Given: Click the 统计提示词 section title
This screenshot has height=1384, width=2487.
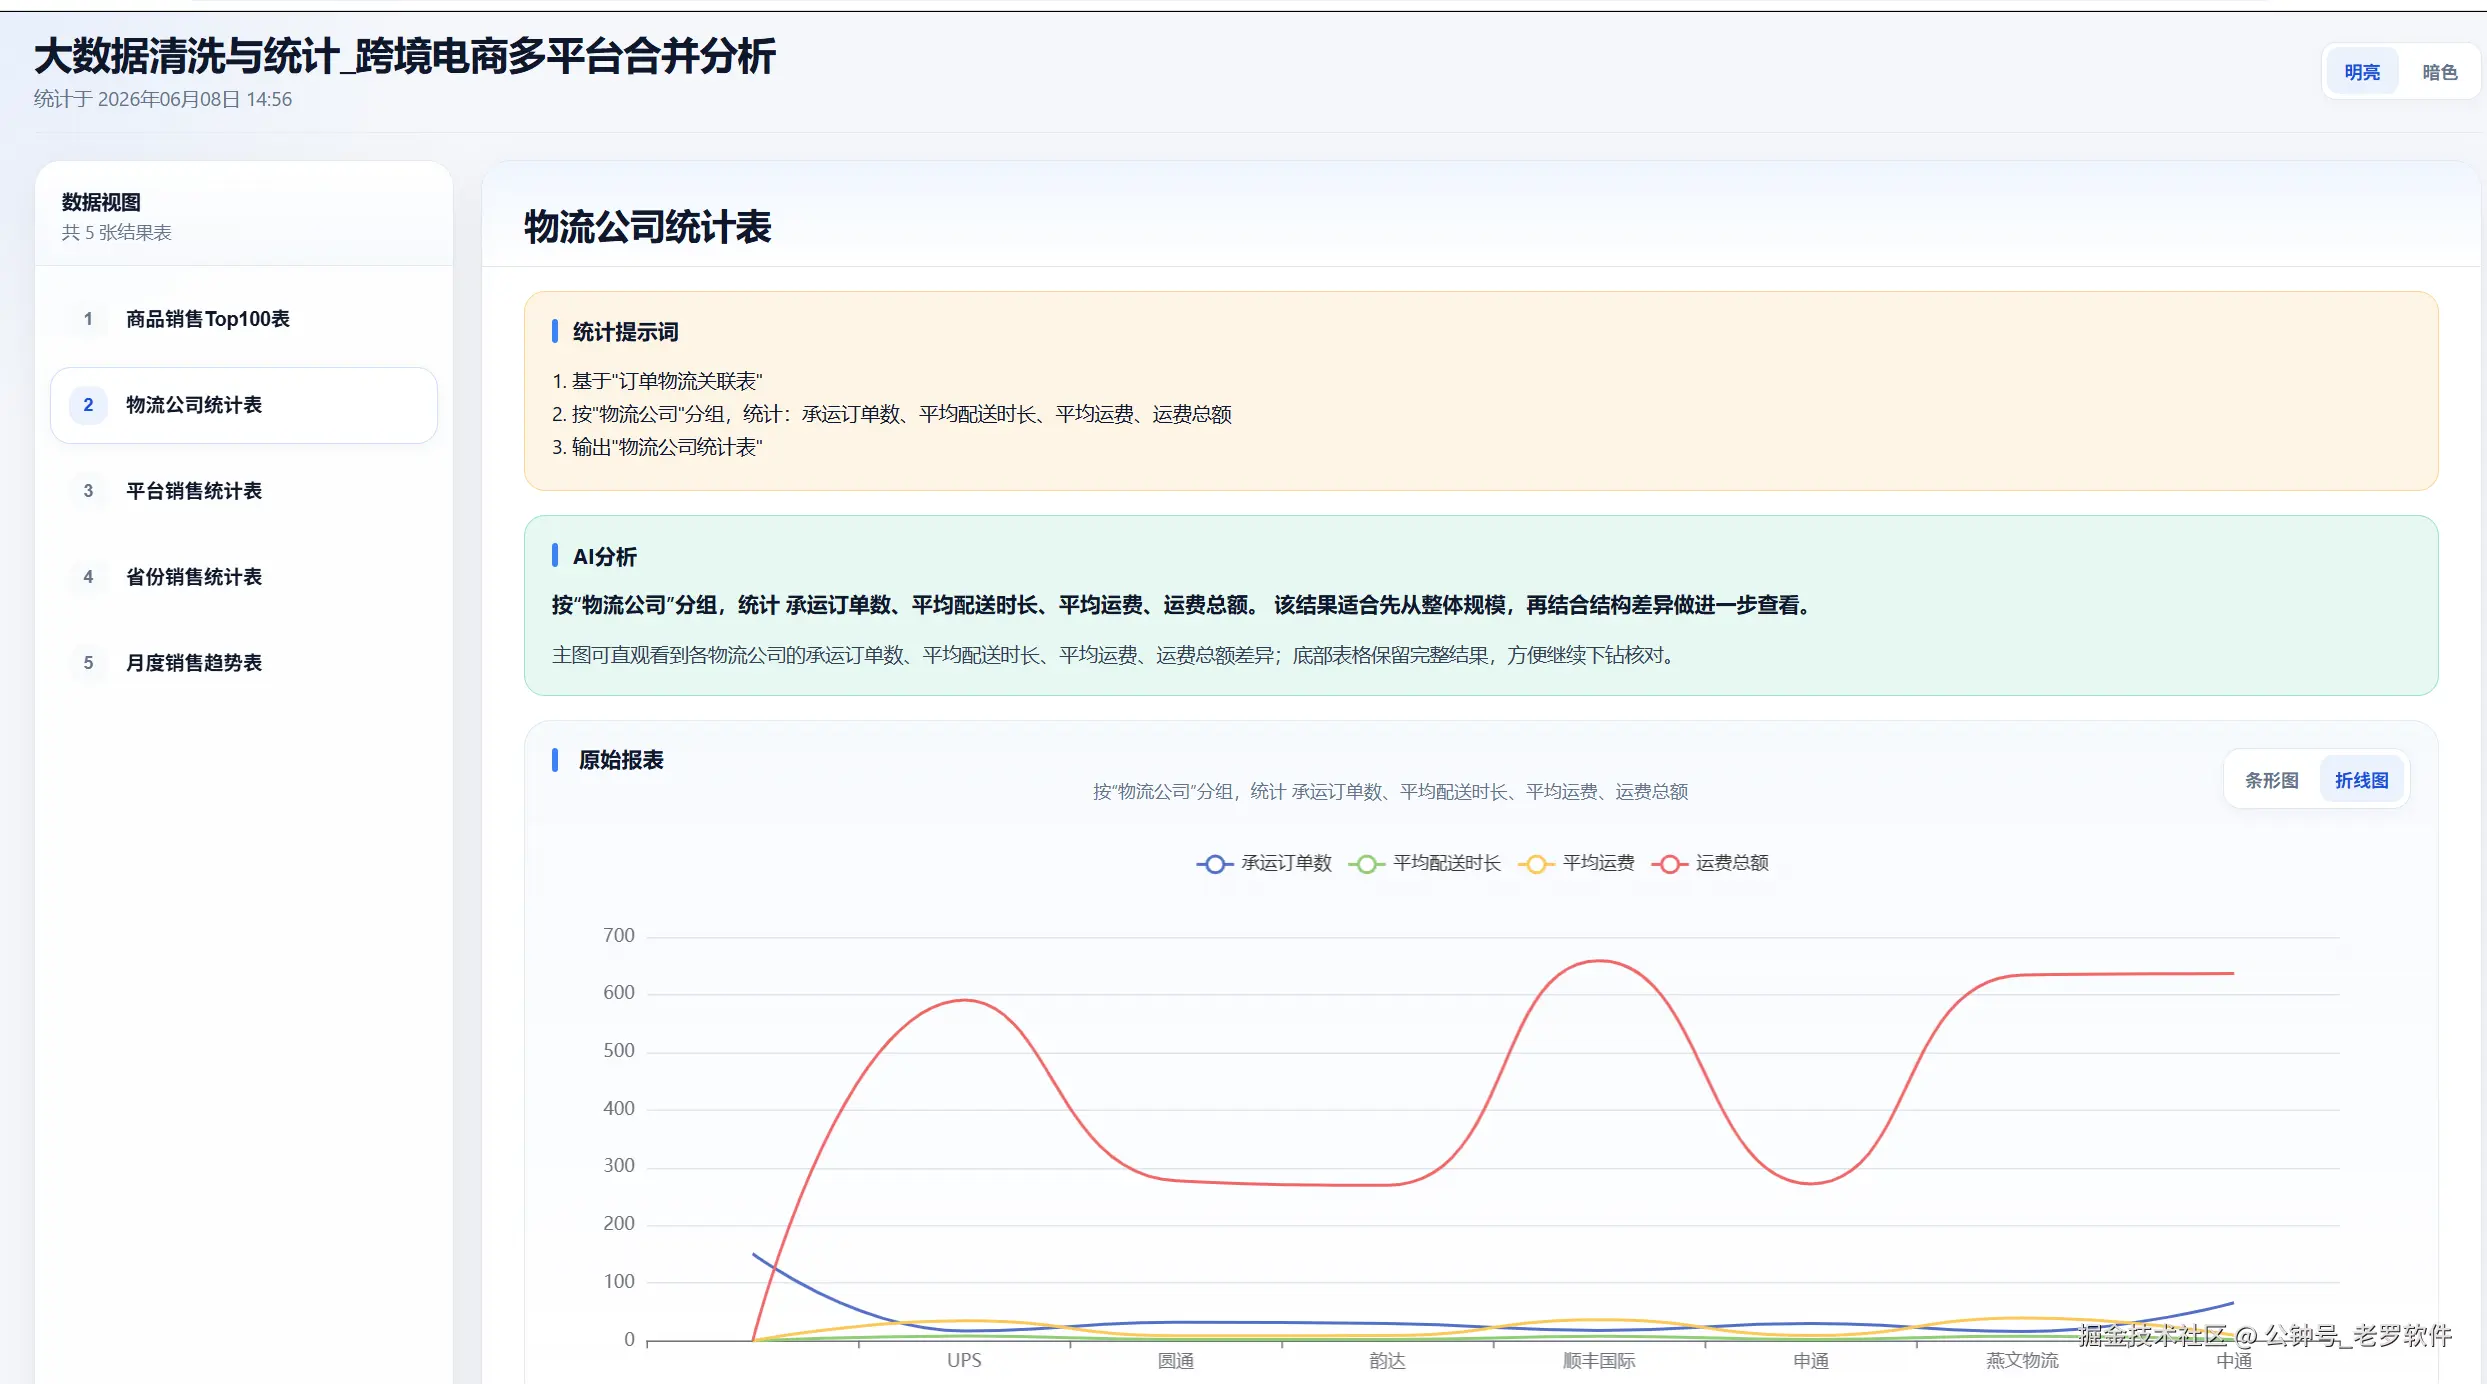Looking at the screenshot, I should (626, 332).
